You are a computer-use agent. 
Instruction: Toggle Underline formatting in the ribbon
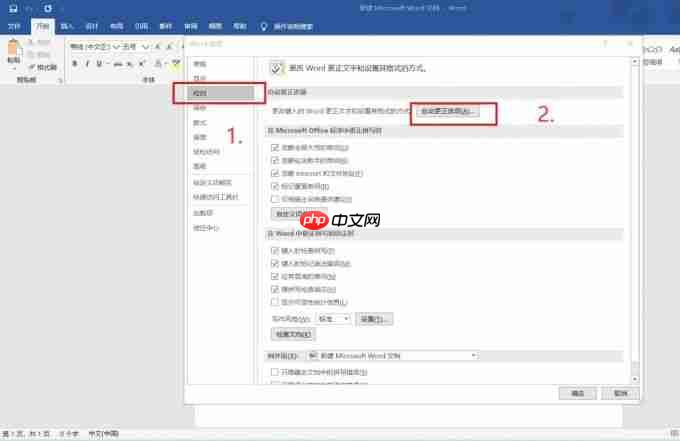tap(99, 64)
